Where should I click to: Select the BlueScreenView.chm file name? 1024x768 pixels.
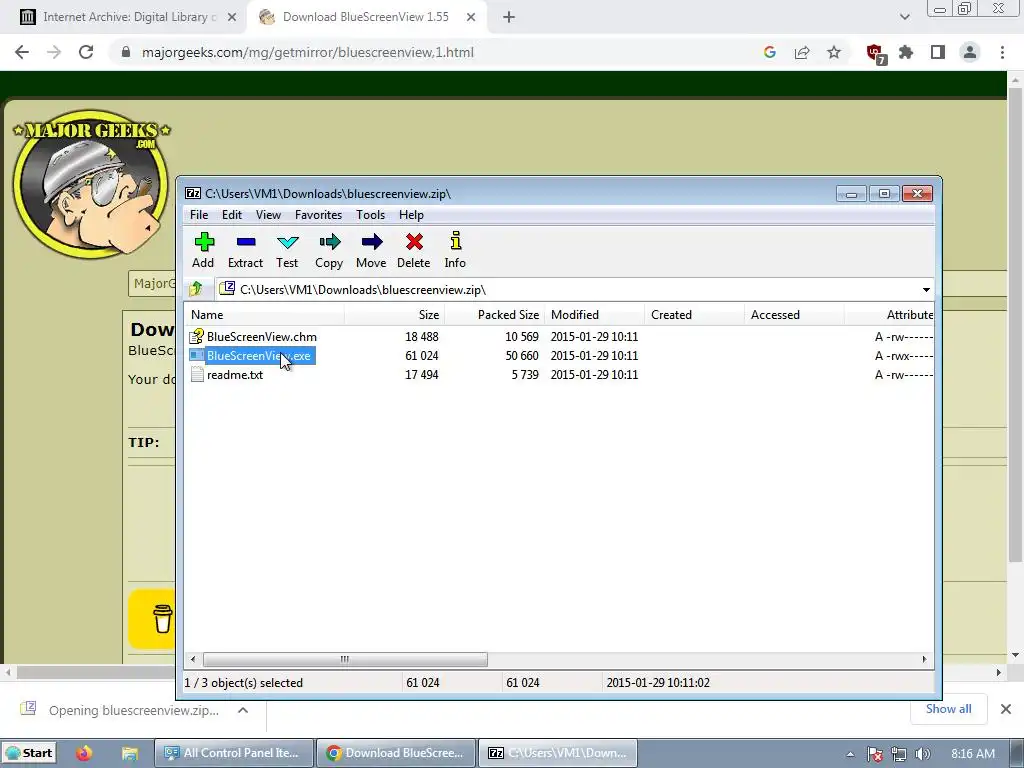click(262, 337)
